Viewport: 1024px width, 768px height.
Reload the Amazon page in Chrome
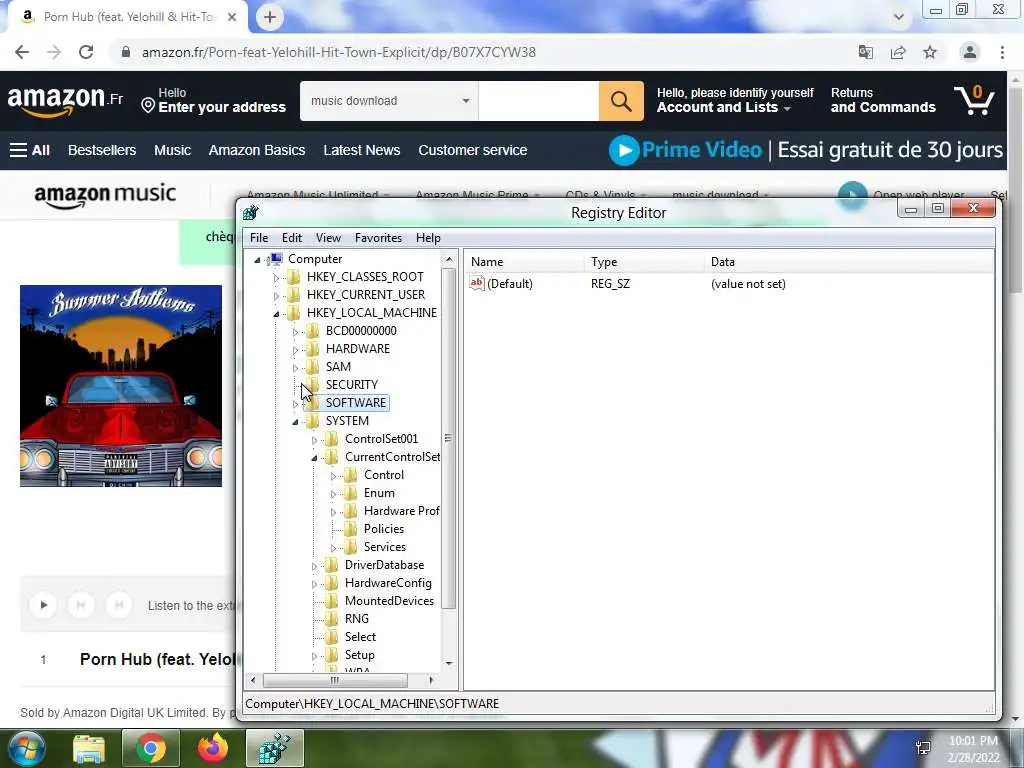pos(86,52)
